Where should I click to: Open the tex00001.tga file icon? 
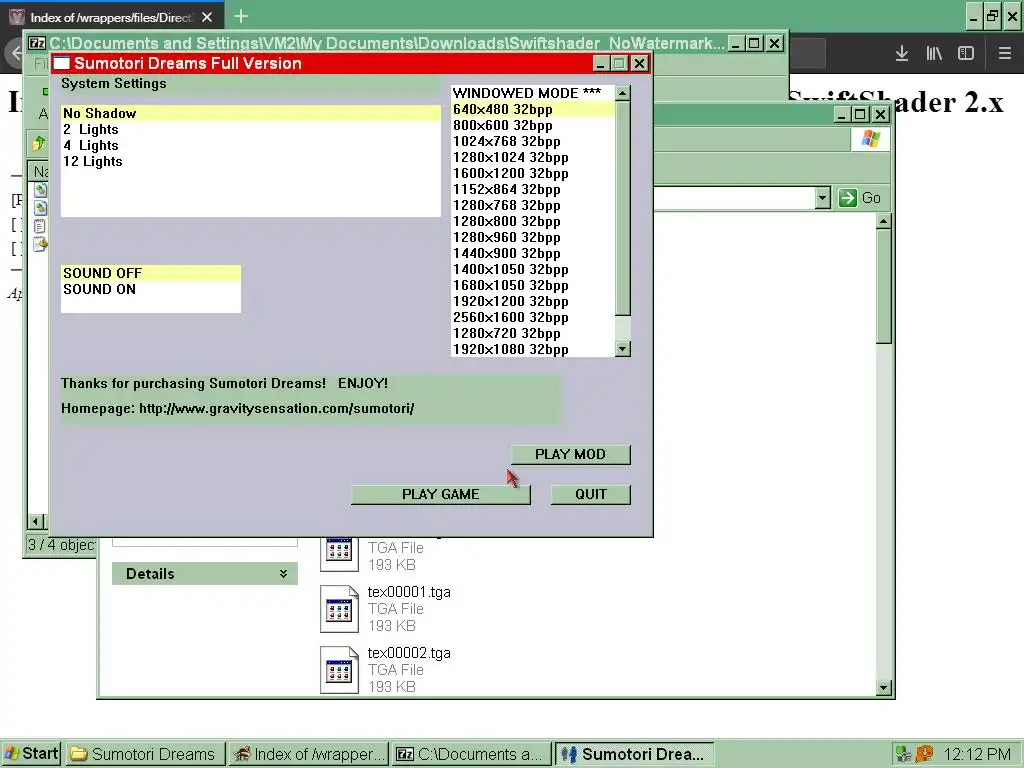(340, 609)
